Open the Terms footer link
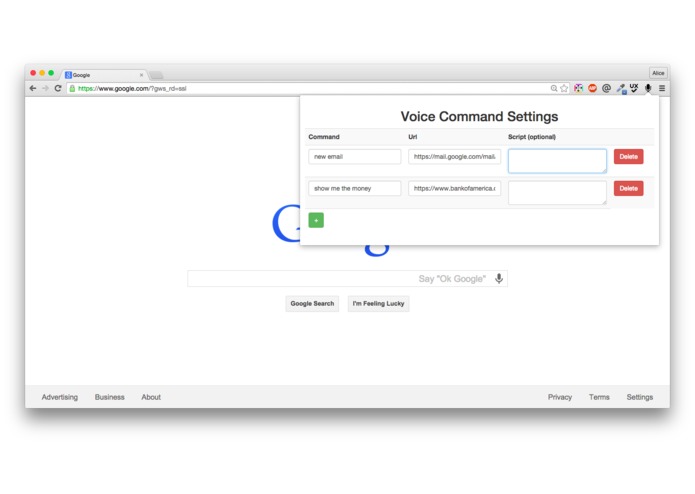Screen dimensions: 695x494 pyautogui.click(x=599, y=397)
